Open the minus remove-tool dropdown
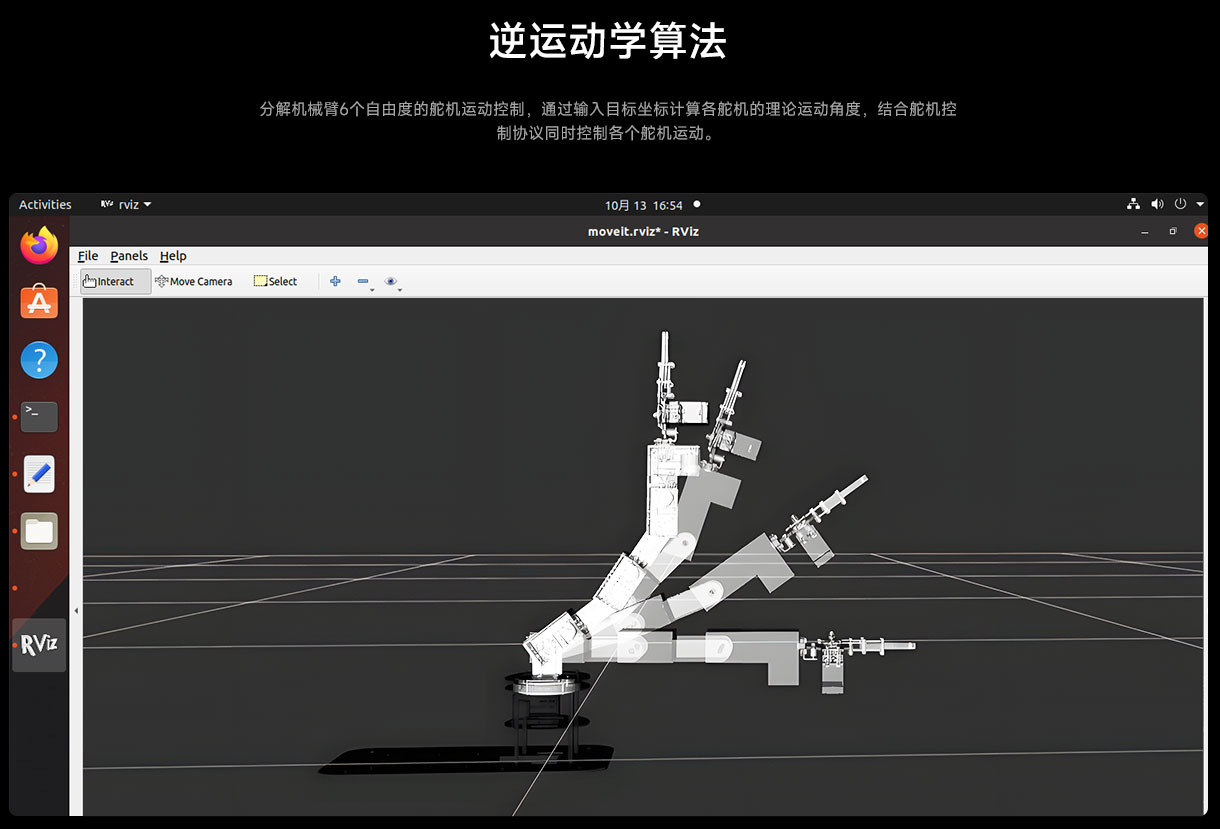1220x829 pixels. pyautogui.click(x=364, y=283)
